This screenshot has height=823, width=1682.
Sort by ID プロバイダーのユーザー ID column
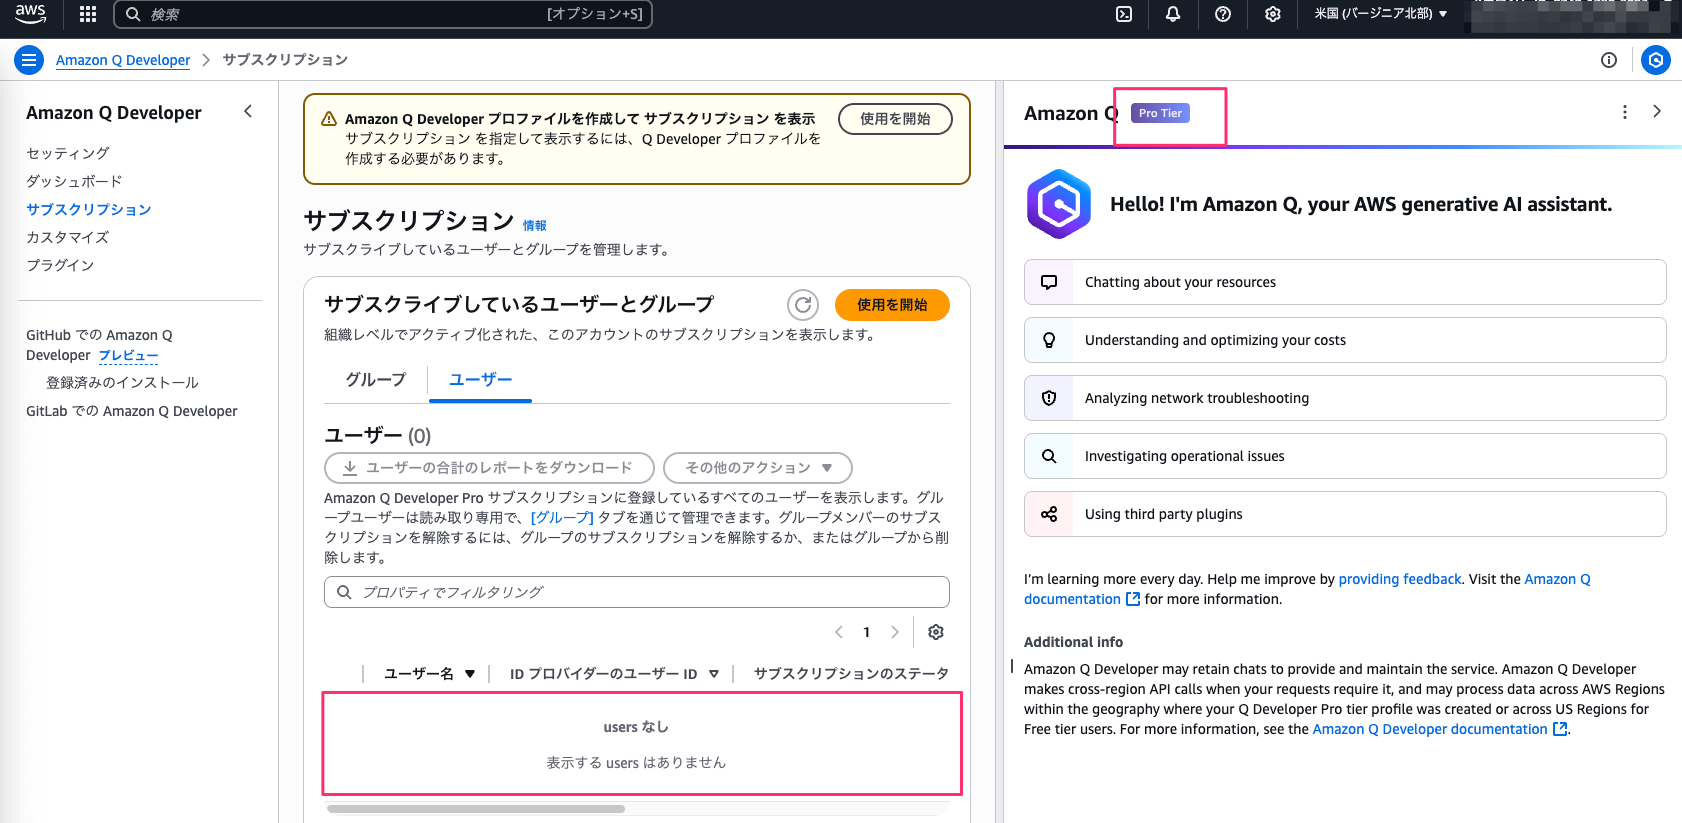614,674
